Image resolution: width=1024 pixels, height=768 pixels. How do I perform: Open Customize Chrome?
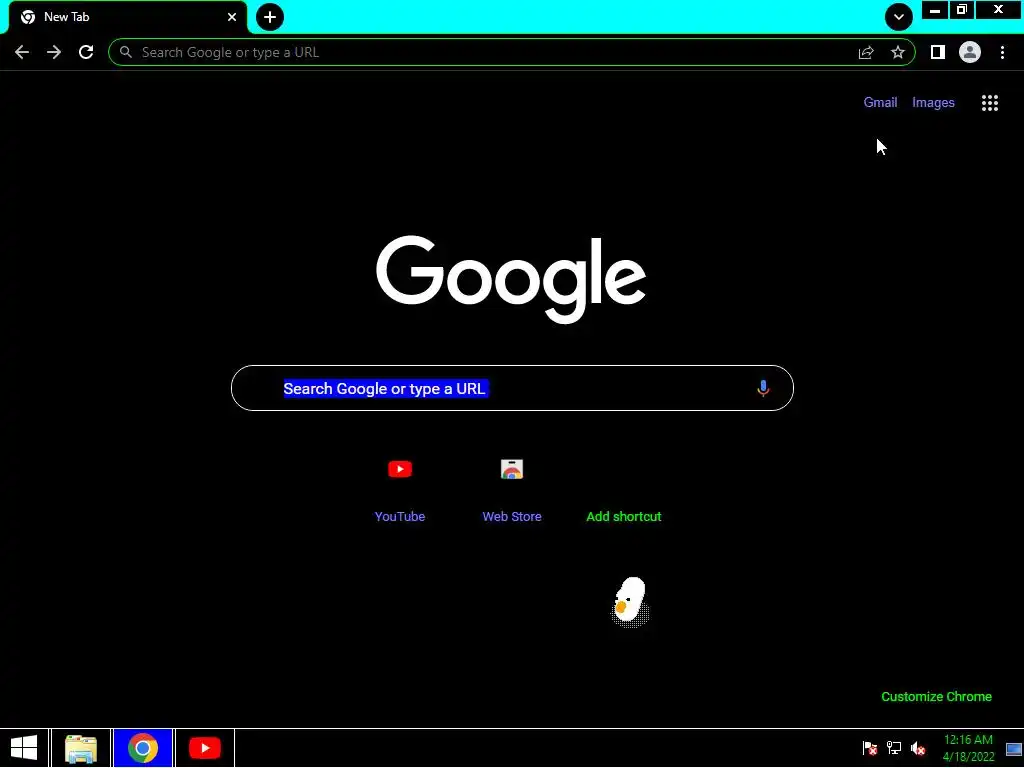tap(936, 697)
